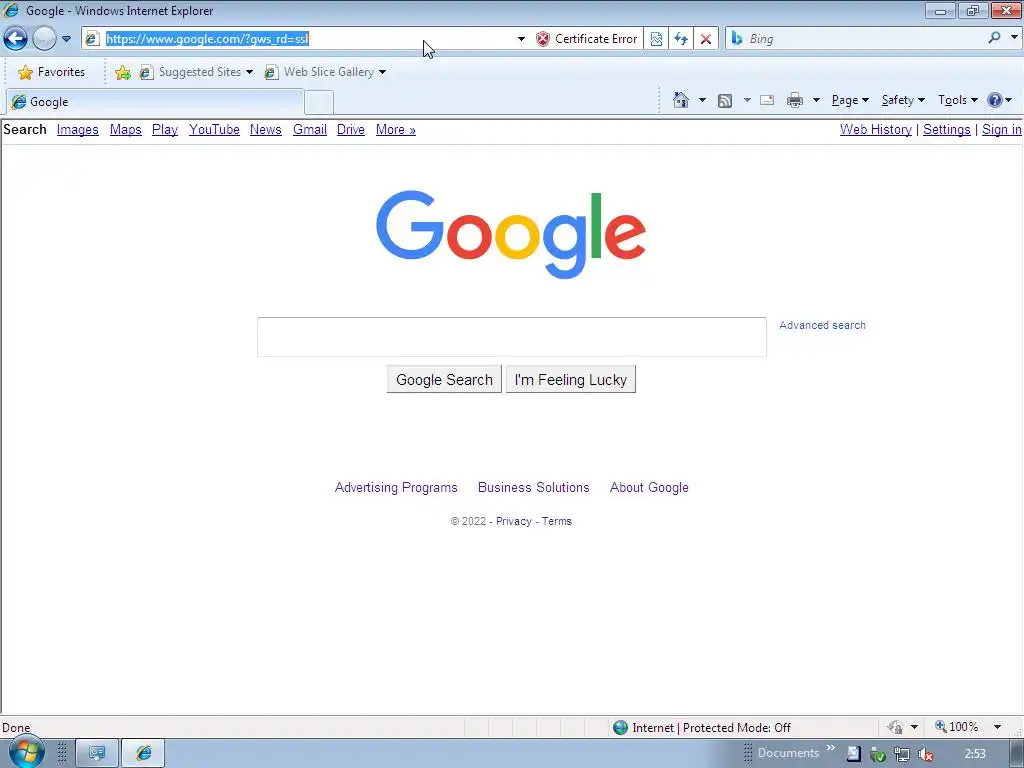This screenshot has height=768, width=1024.
Task: Open Google Settings link
Action: point(946,129)
